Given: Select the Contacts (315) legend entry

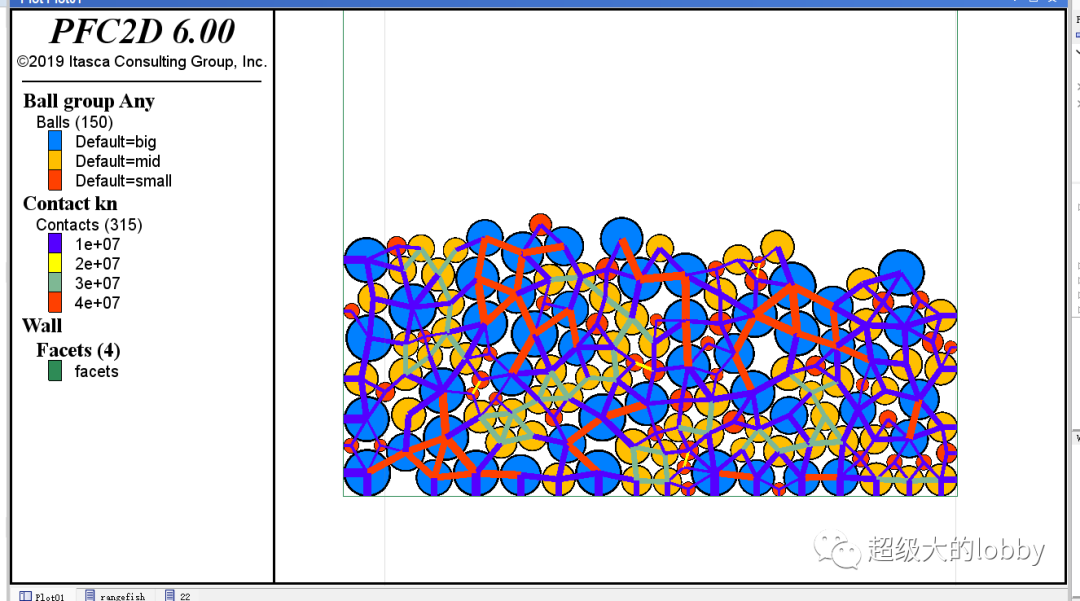Looking at the screenshot, I should 89,225.
